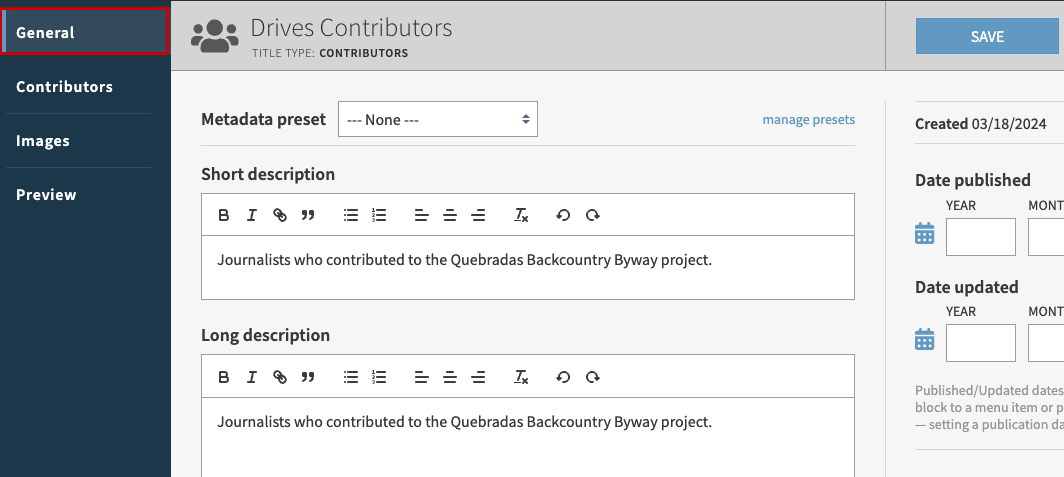The width and height of the screenshot is (1064, 477).
Task: Click blockquote icon in Long description toolbar
Action: [308, 377]
